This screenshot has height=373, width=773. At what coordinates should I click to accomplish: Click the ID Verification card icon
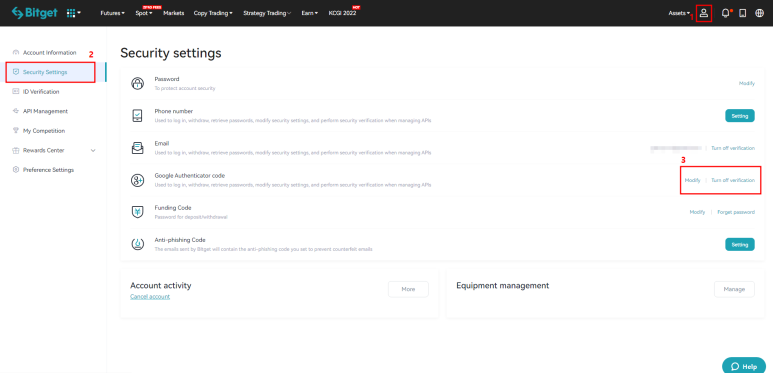pos(16,92)
